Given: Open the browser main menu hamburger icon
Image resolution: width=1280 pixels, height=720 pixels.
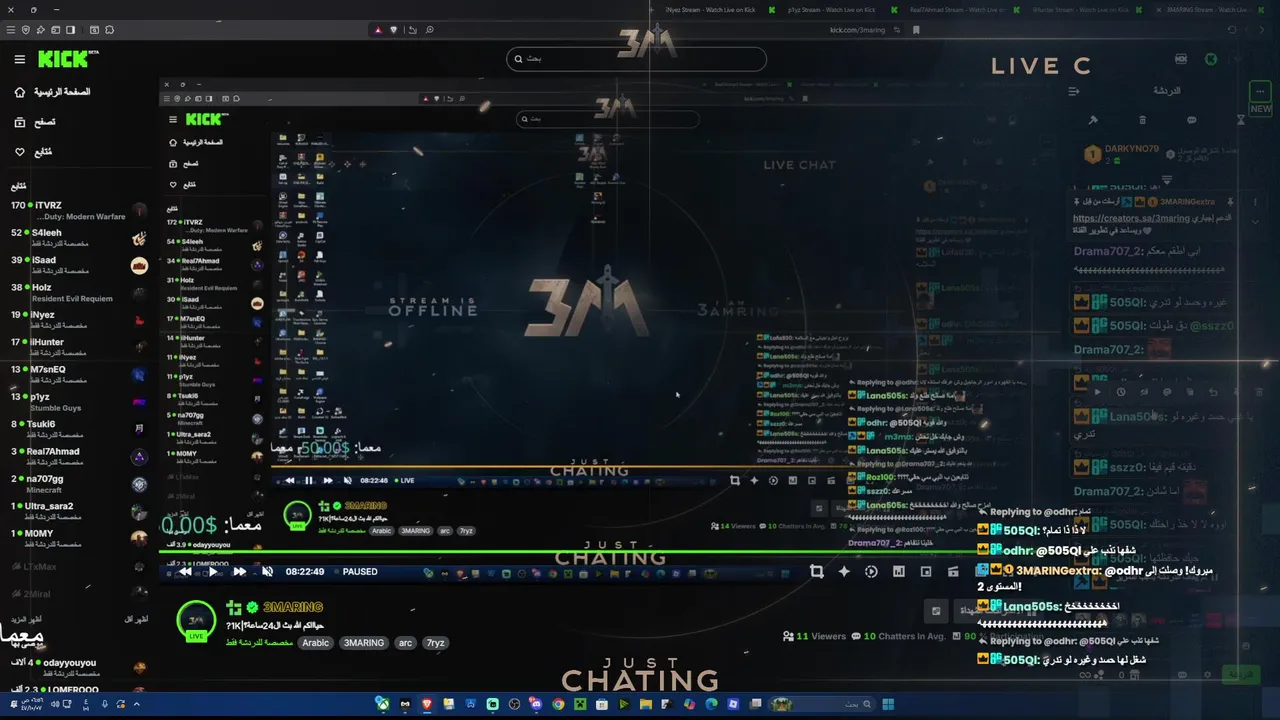Looking at the screenshot, I should point(10,30).
